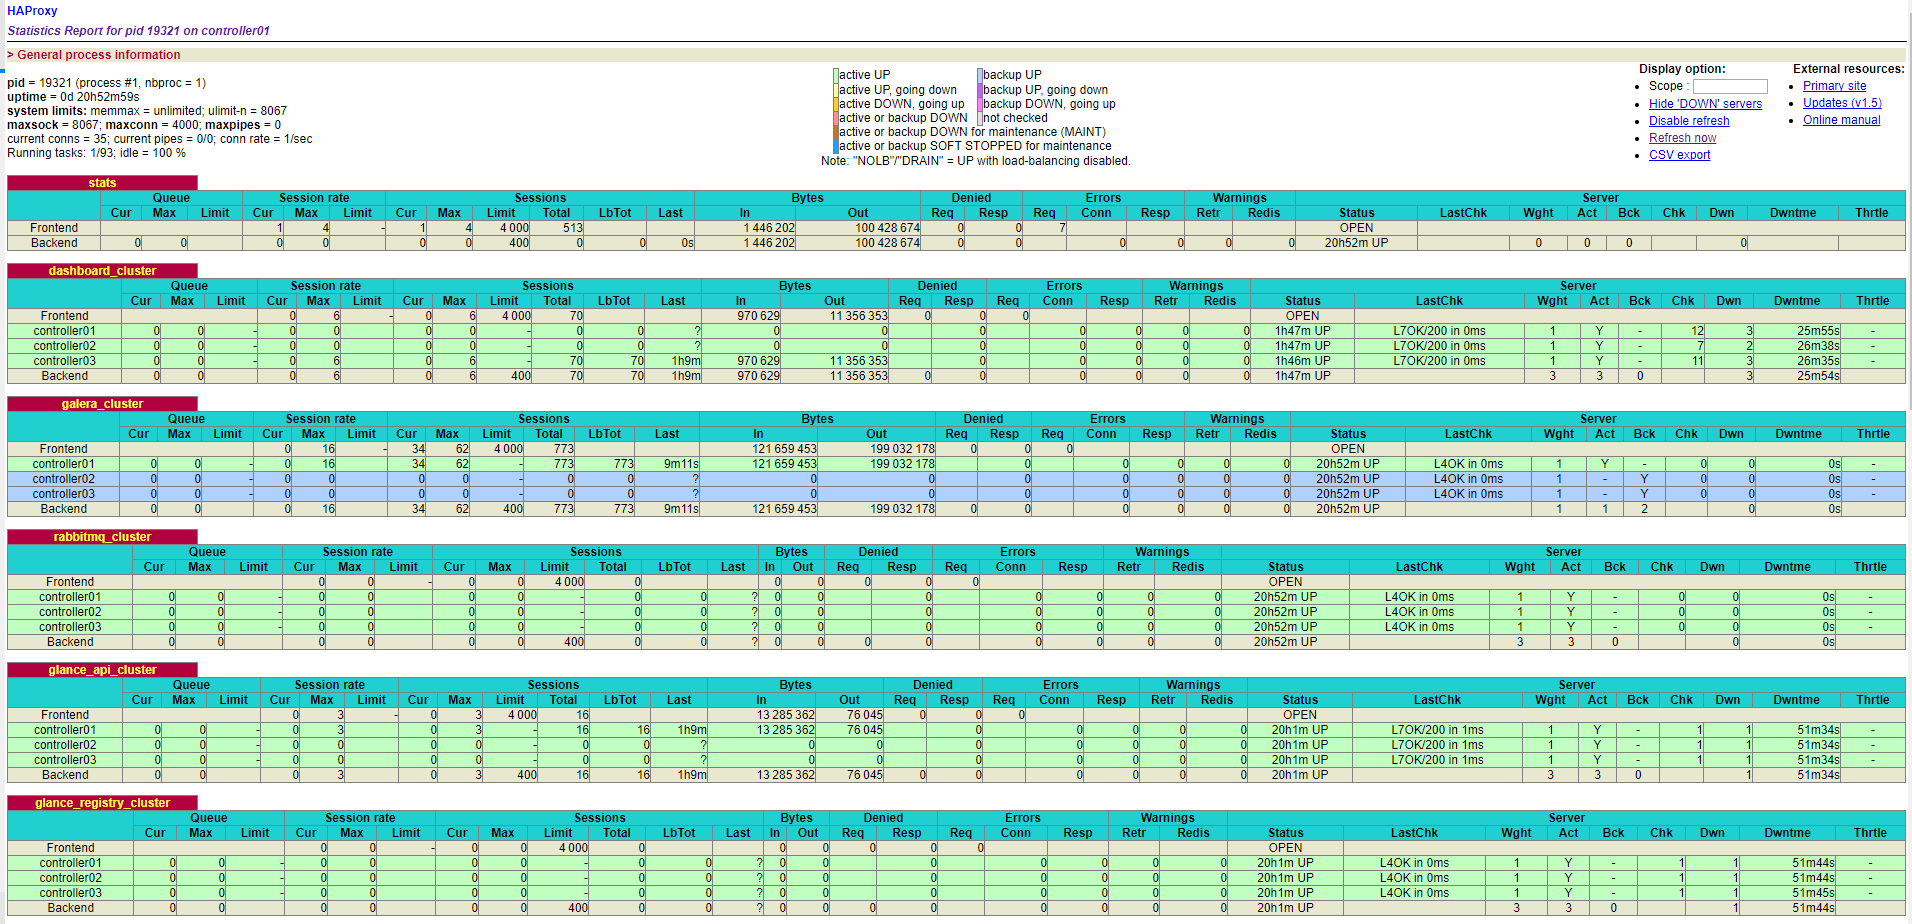Click the NOLB/DRAIN note text
This screenshot has width=1912, height=924.
click(x=975, y=161)
